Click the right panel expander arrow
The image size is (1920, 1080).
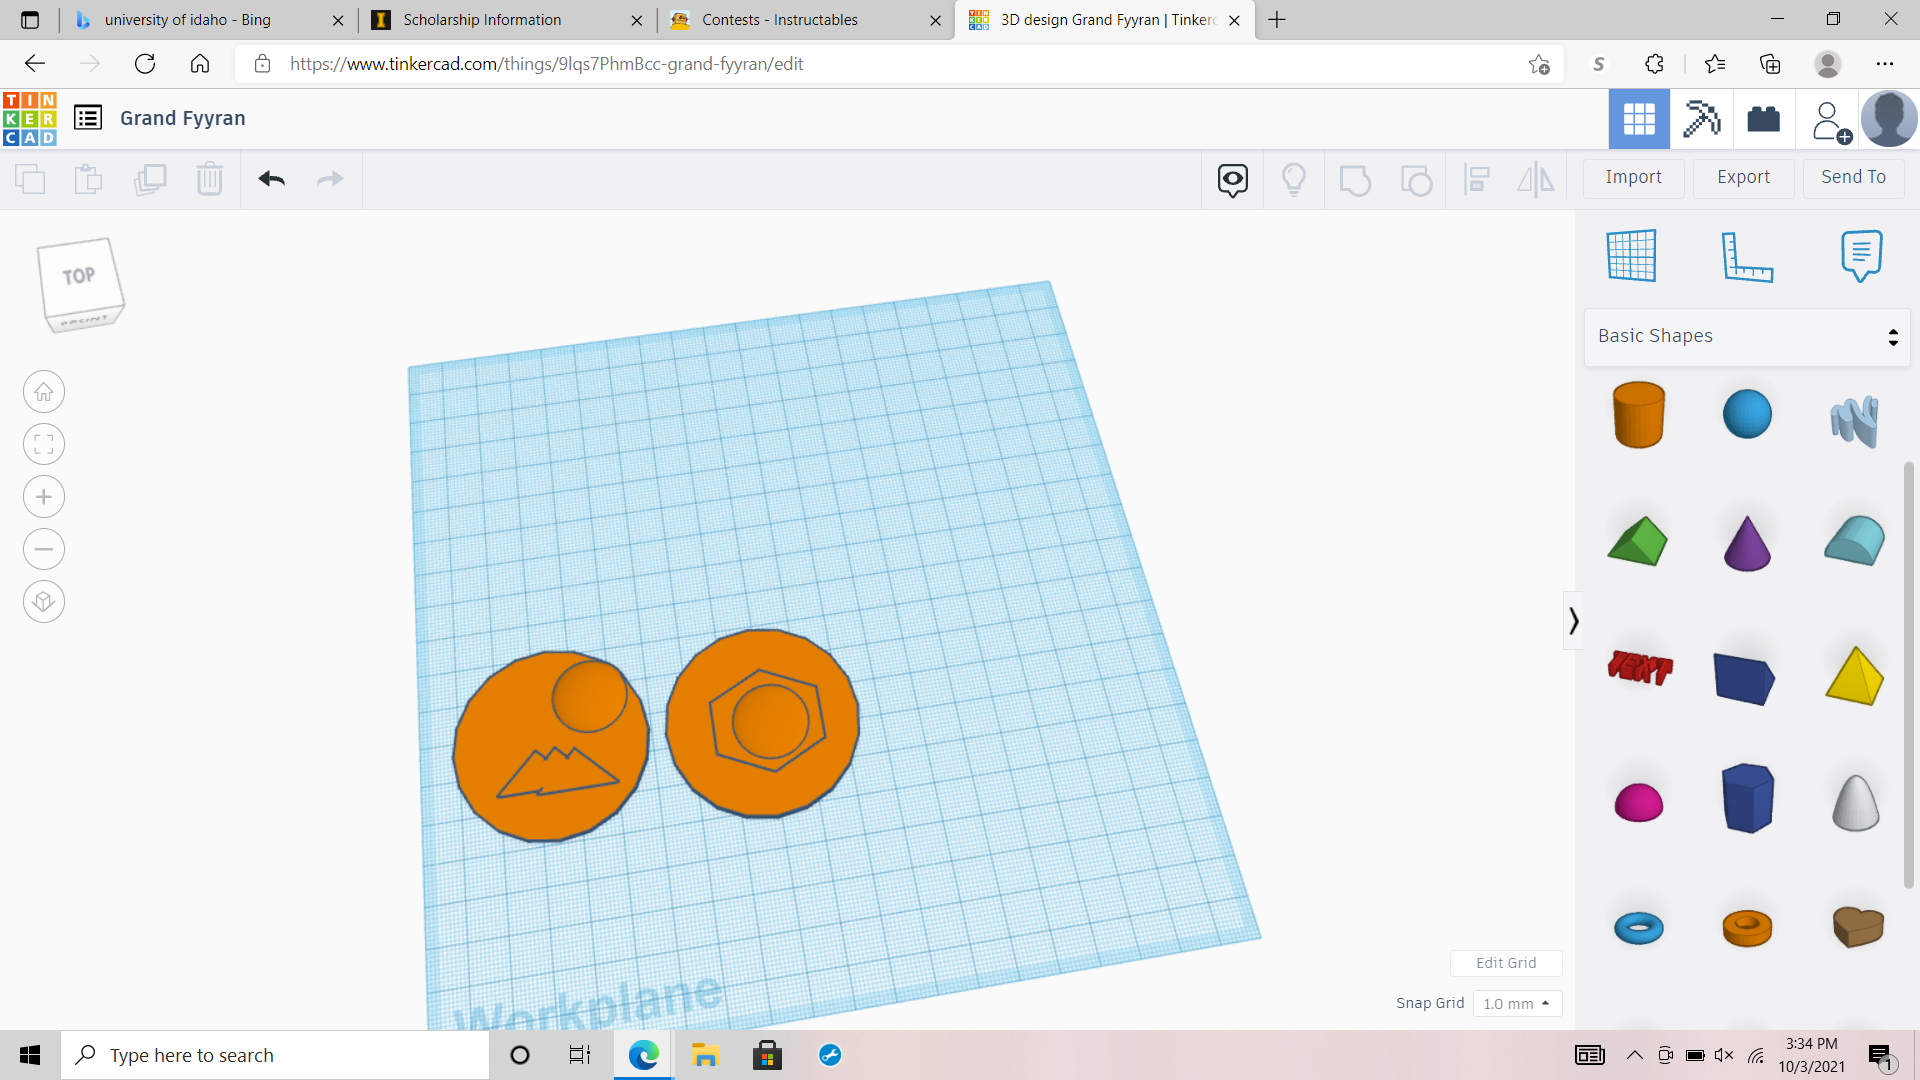click(x=1573, y=620)
